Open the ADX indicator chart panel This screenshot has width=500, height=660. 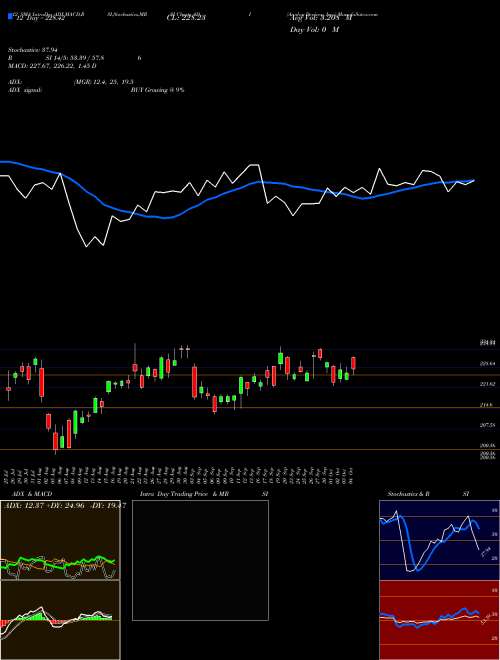tap(60, 540)
